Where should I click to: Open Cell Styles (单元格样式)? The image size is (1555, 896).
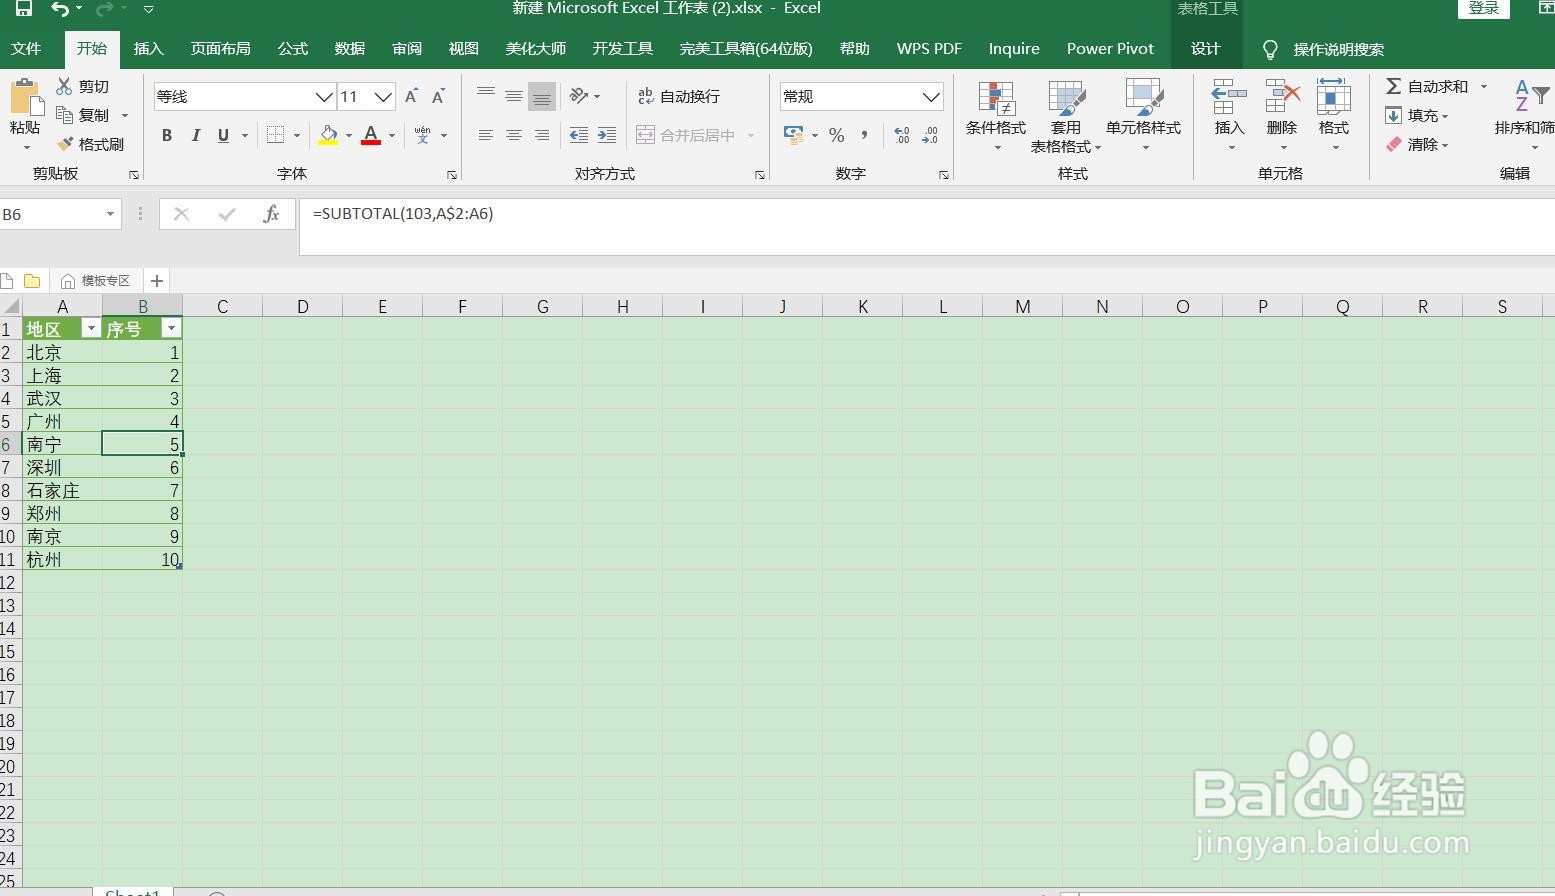coord(1143,116)
